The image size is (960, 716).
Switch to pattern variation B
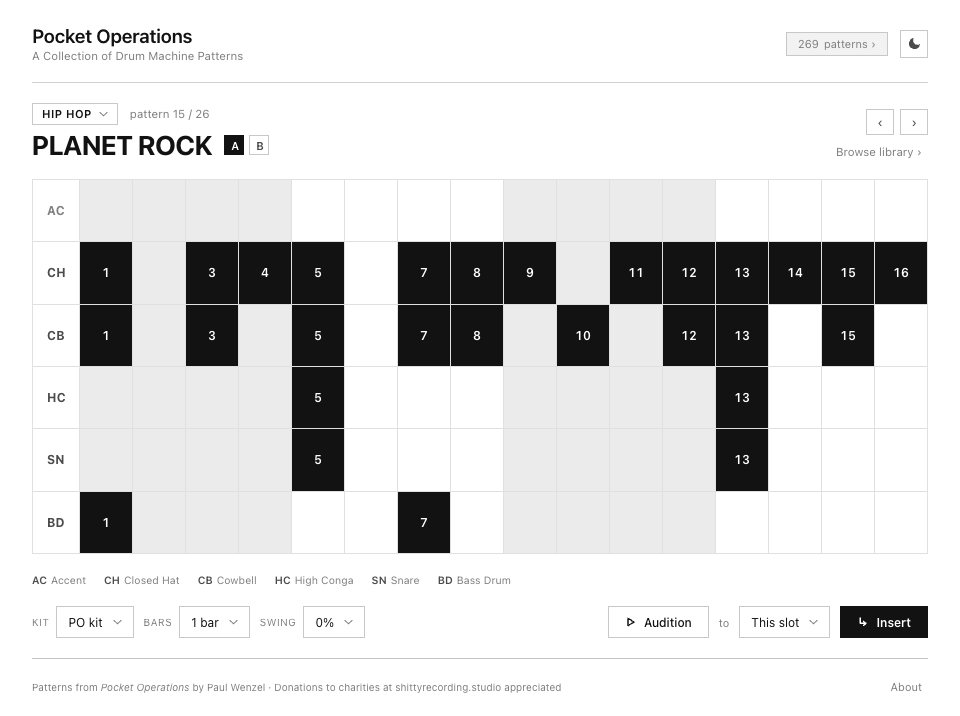[259, 146]
